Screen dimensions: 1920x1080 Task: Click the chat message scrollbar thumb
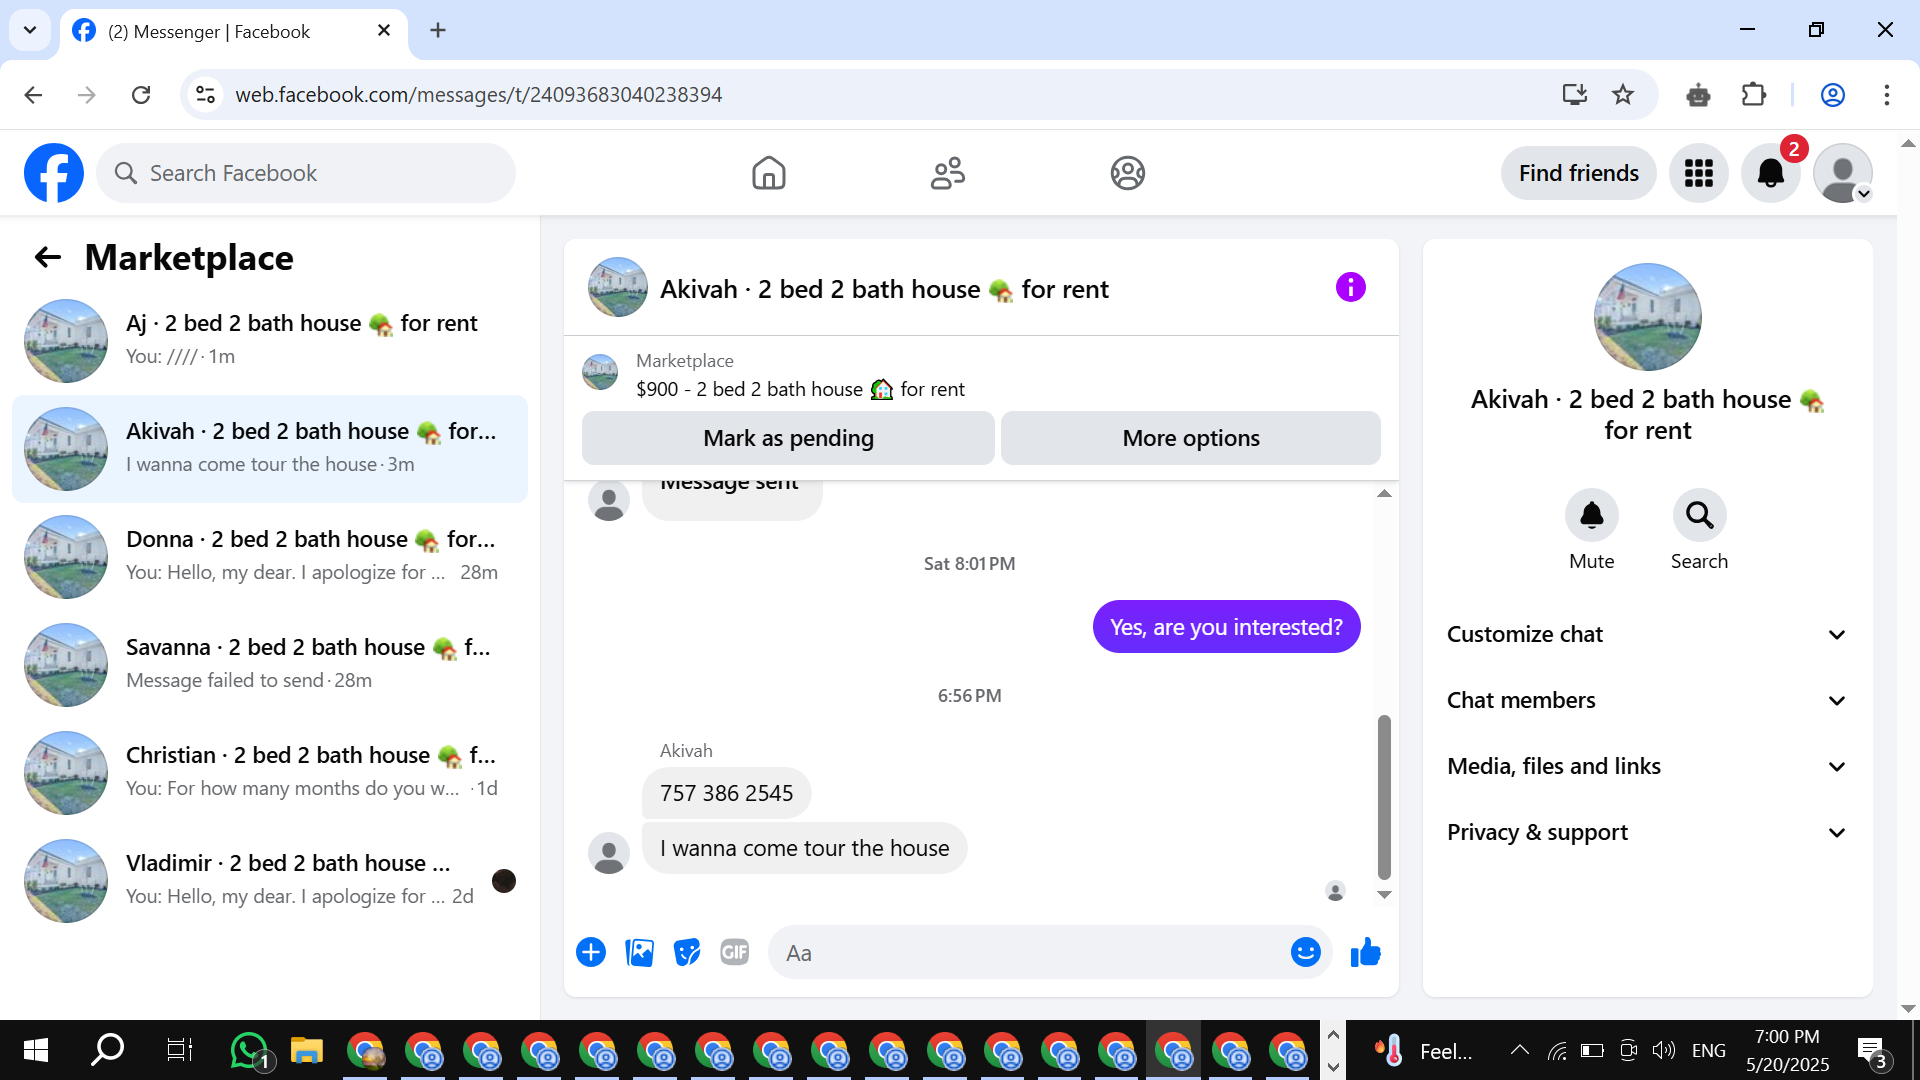tap(1384, 796)
